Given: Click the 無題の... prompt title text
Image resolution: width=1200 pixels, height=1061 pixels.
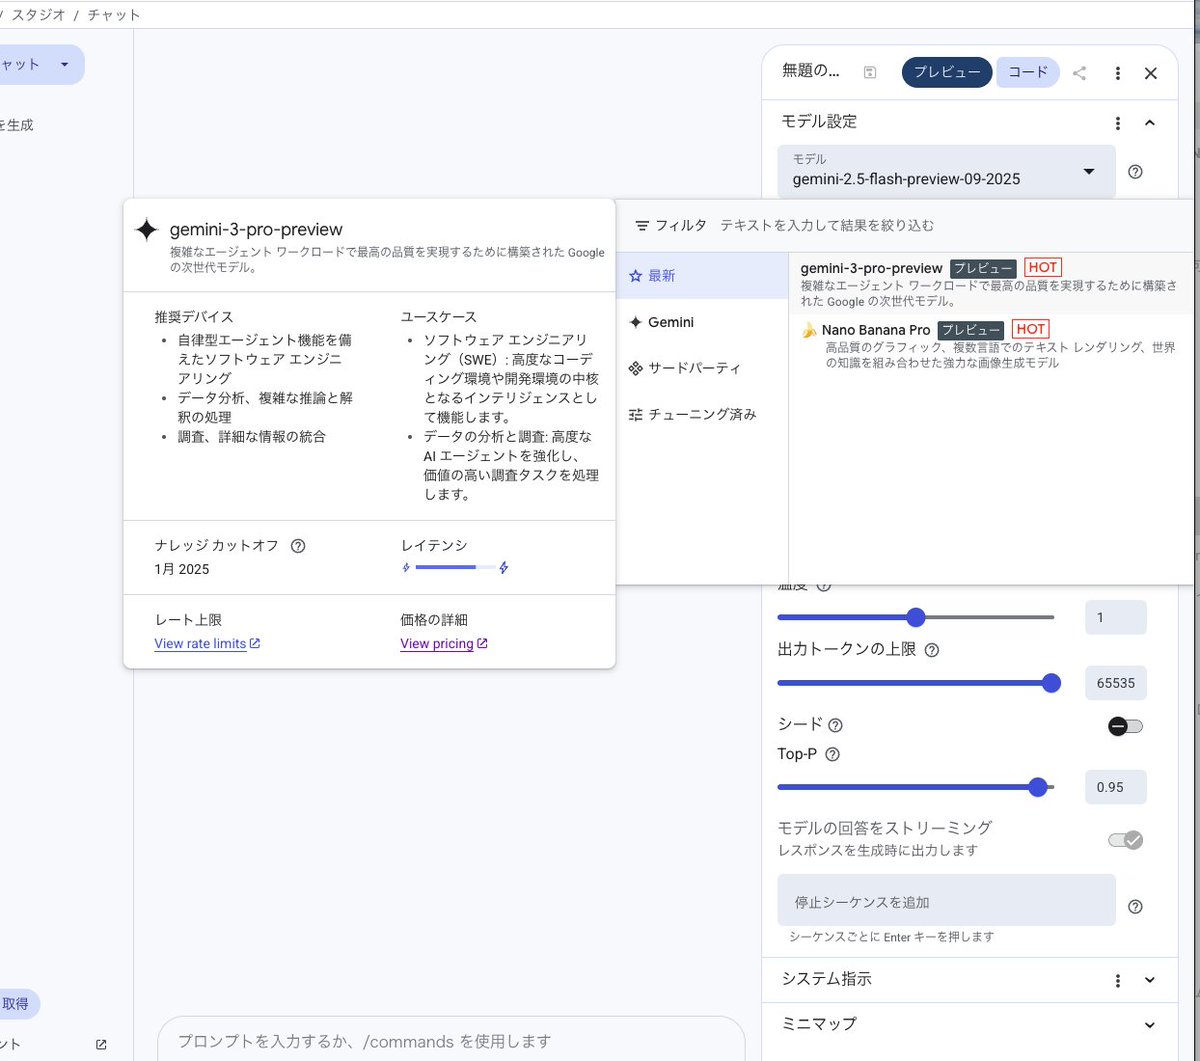Looking at the screenshot, I should [811, 72].
